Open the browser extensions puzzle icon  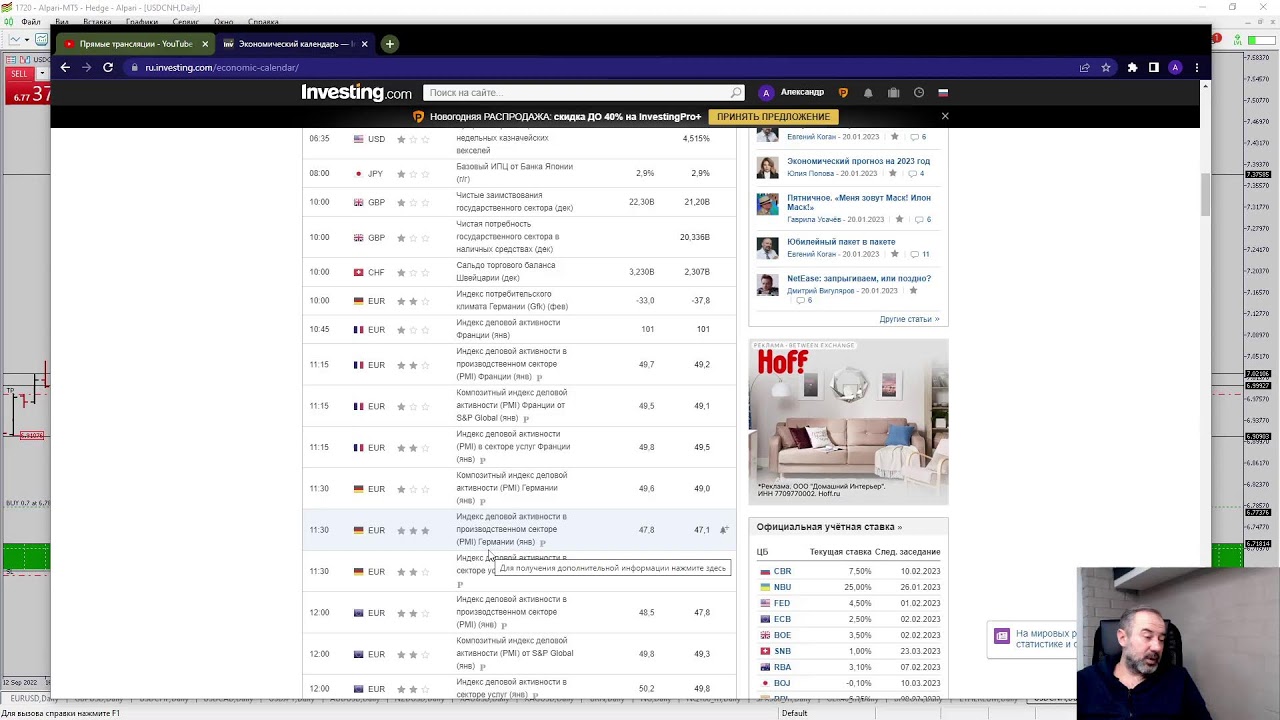(1132, 67)
